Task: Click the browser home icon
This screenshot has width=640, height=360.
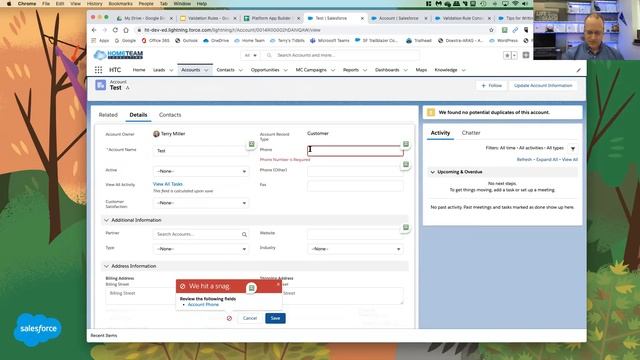Action: [126, 30]
